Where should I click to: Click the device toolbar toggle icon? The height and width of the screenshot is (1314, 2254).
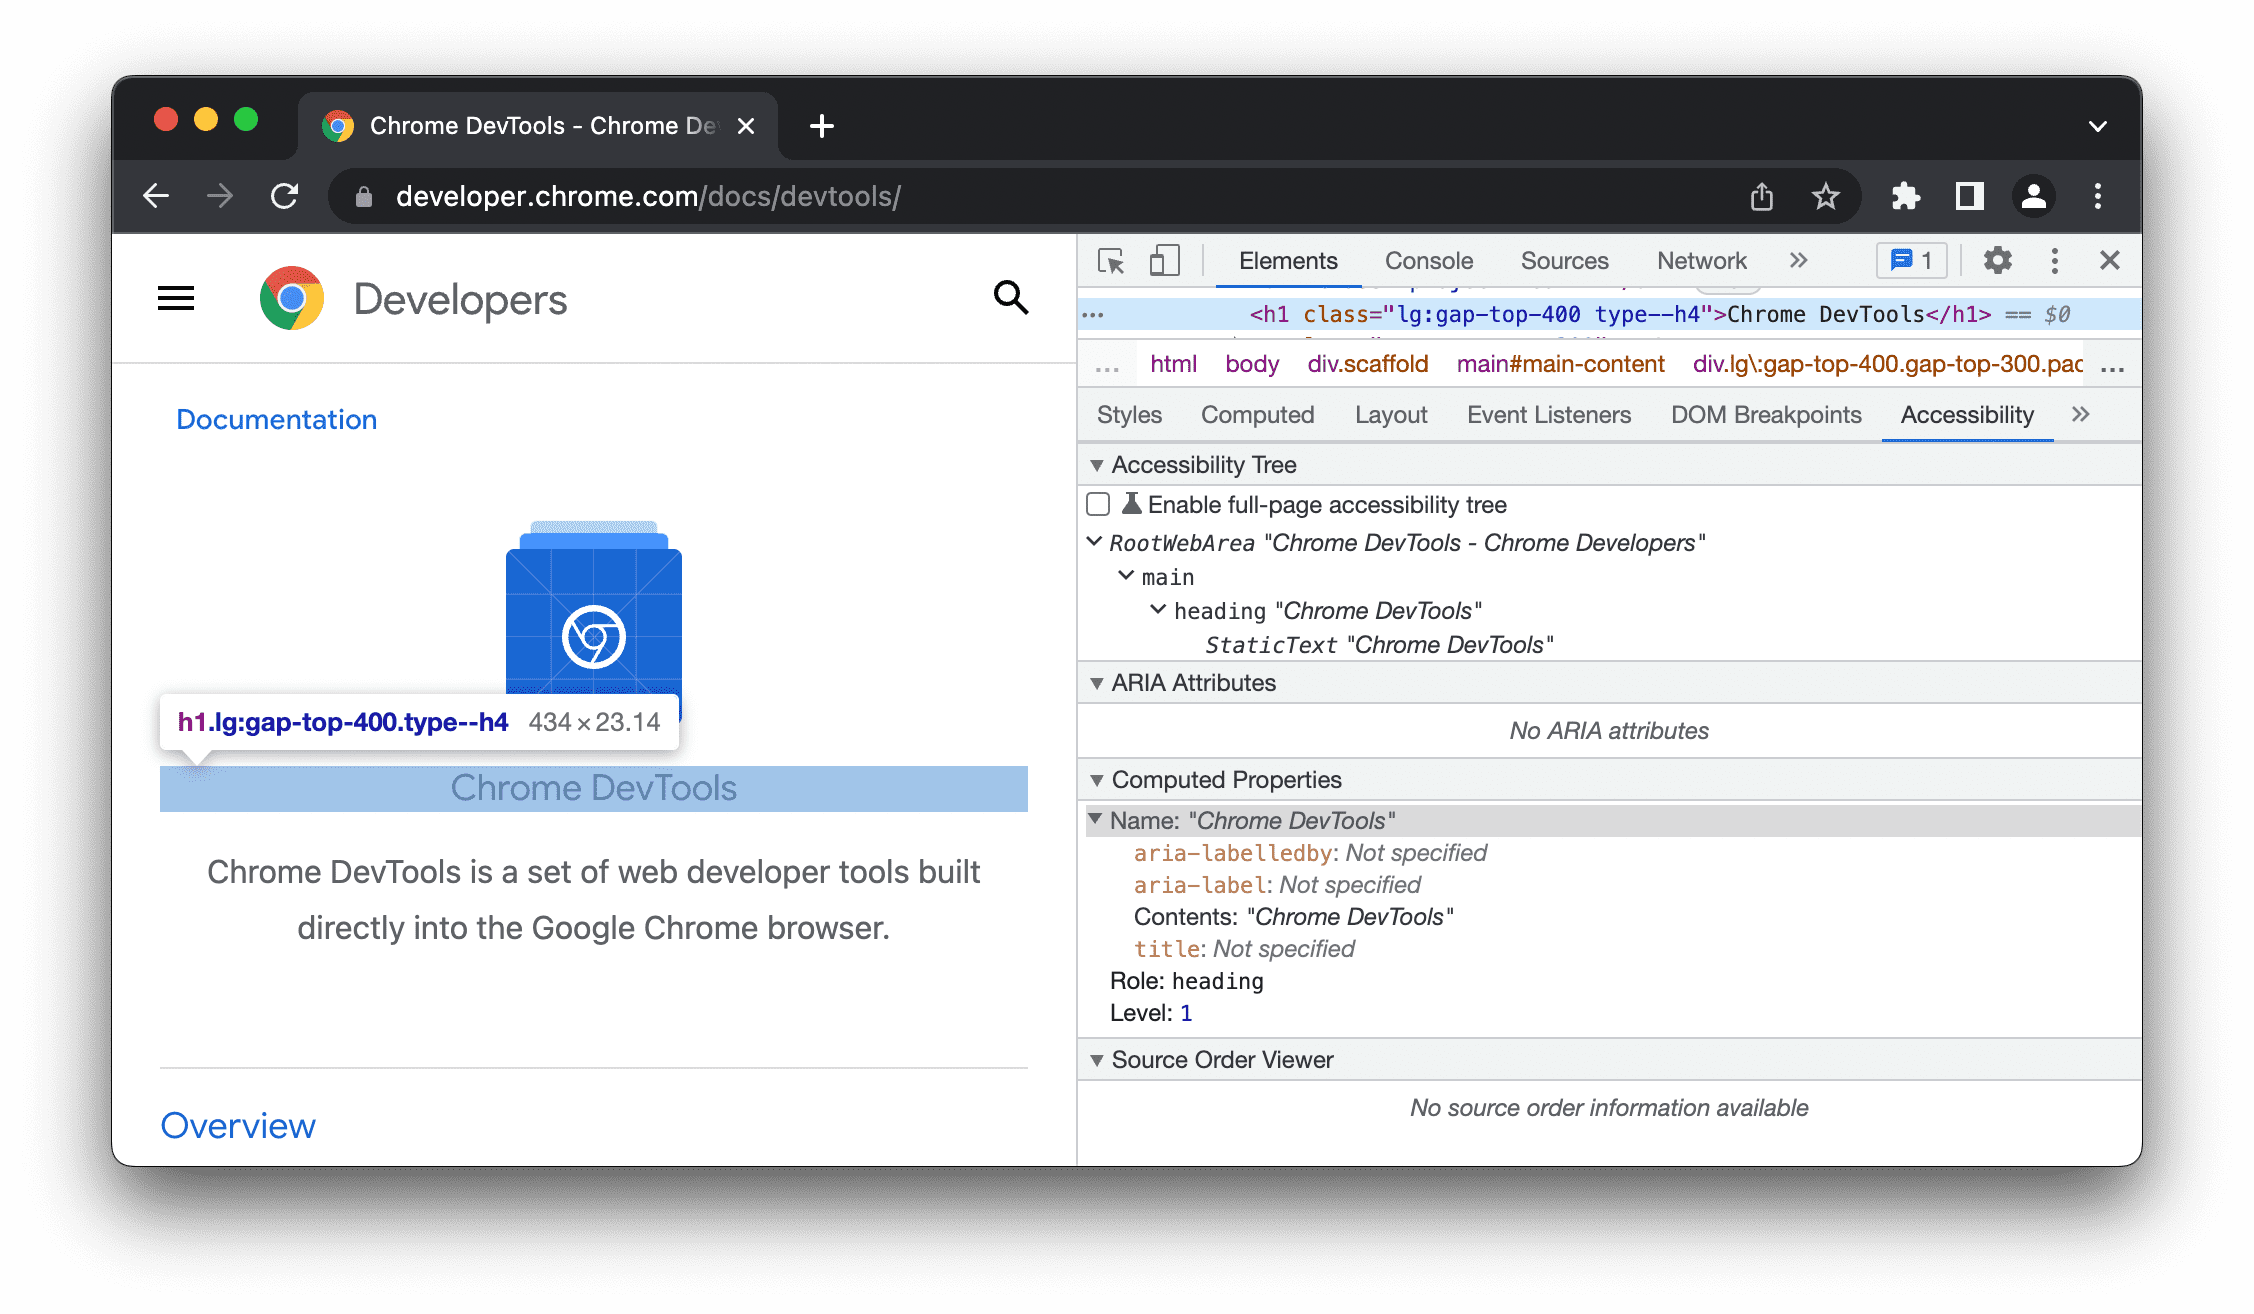click(1162, 260)
